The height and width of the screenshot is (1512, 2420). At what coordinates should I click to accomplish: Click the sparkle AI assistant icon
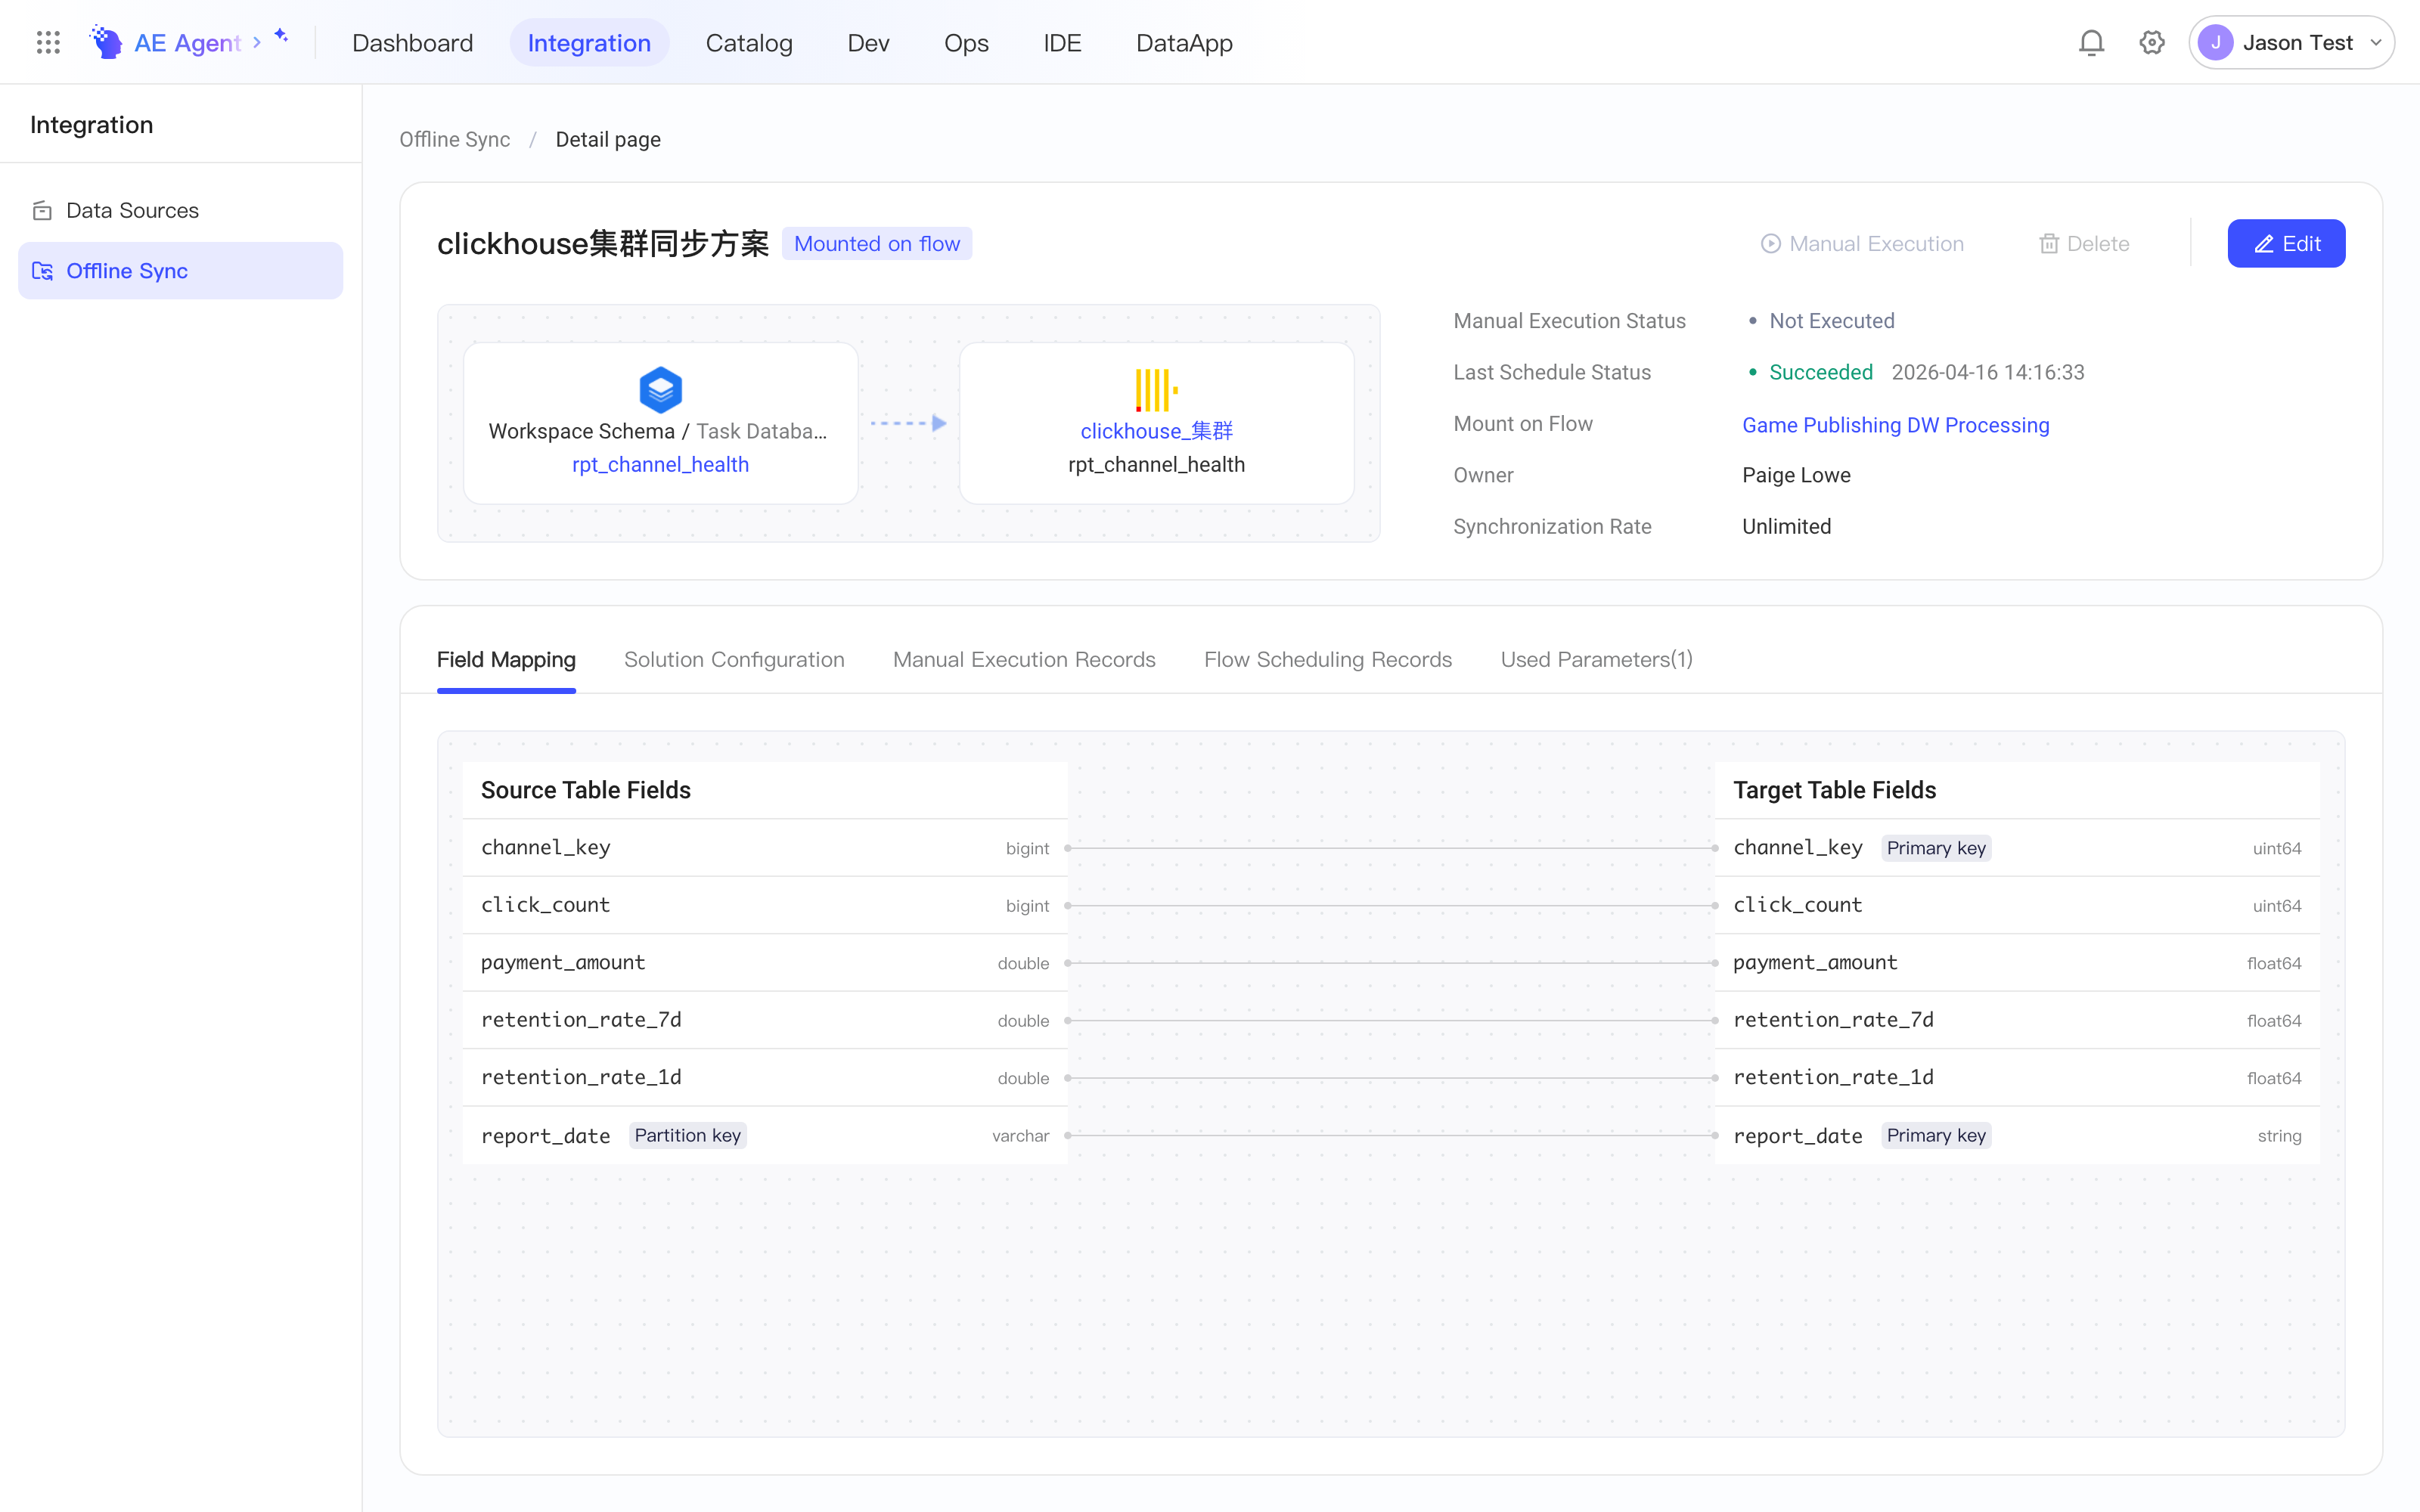click(x=281, y=35)
